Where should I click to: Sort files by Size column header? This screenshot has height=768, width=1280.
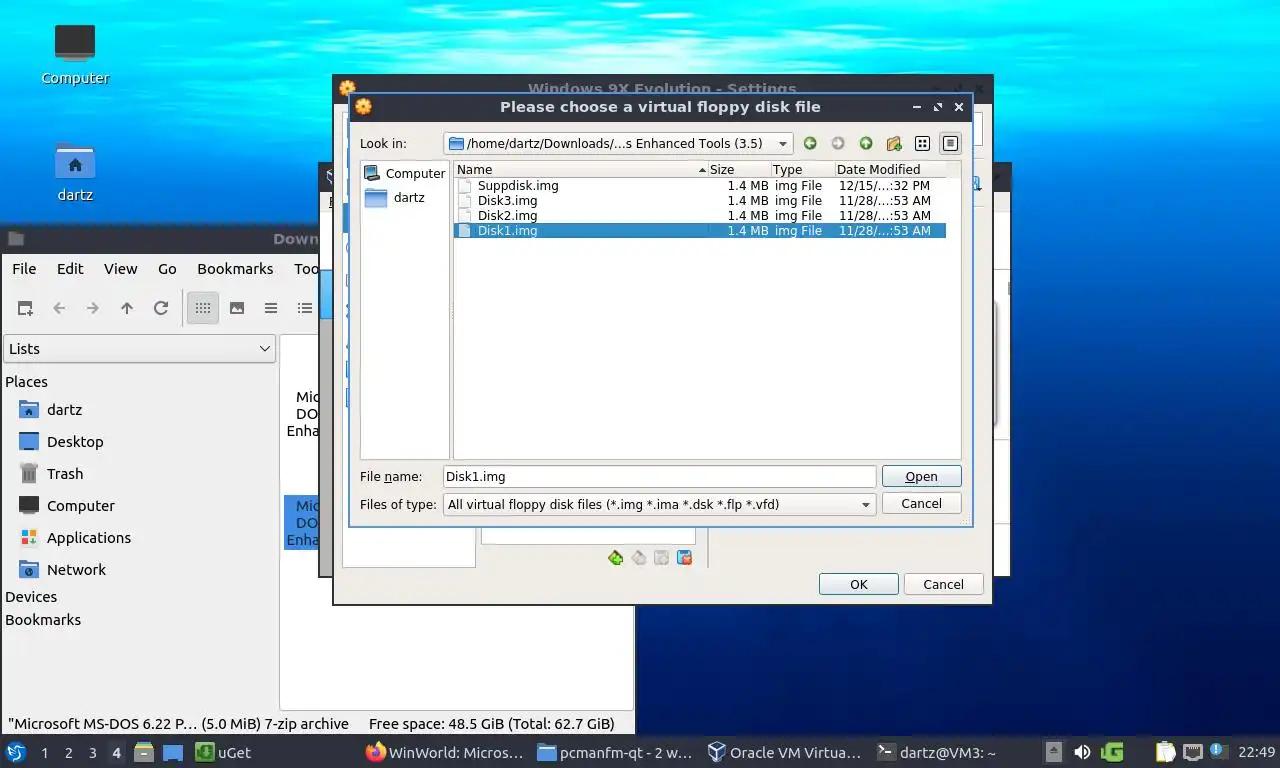pyautogui.click(x=739, y=169)
